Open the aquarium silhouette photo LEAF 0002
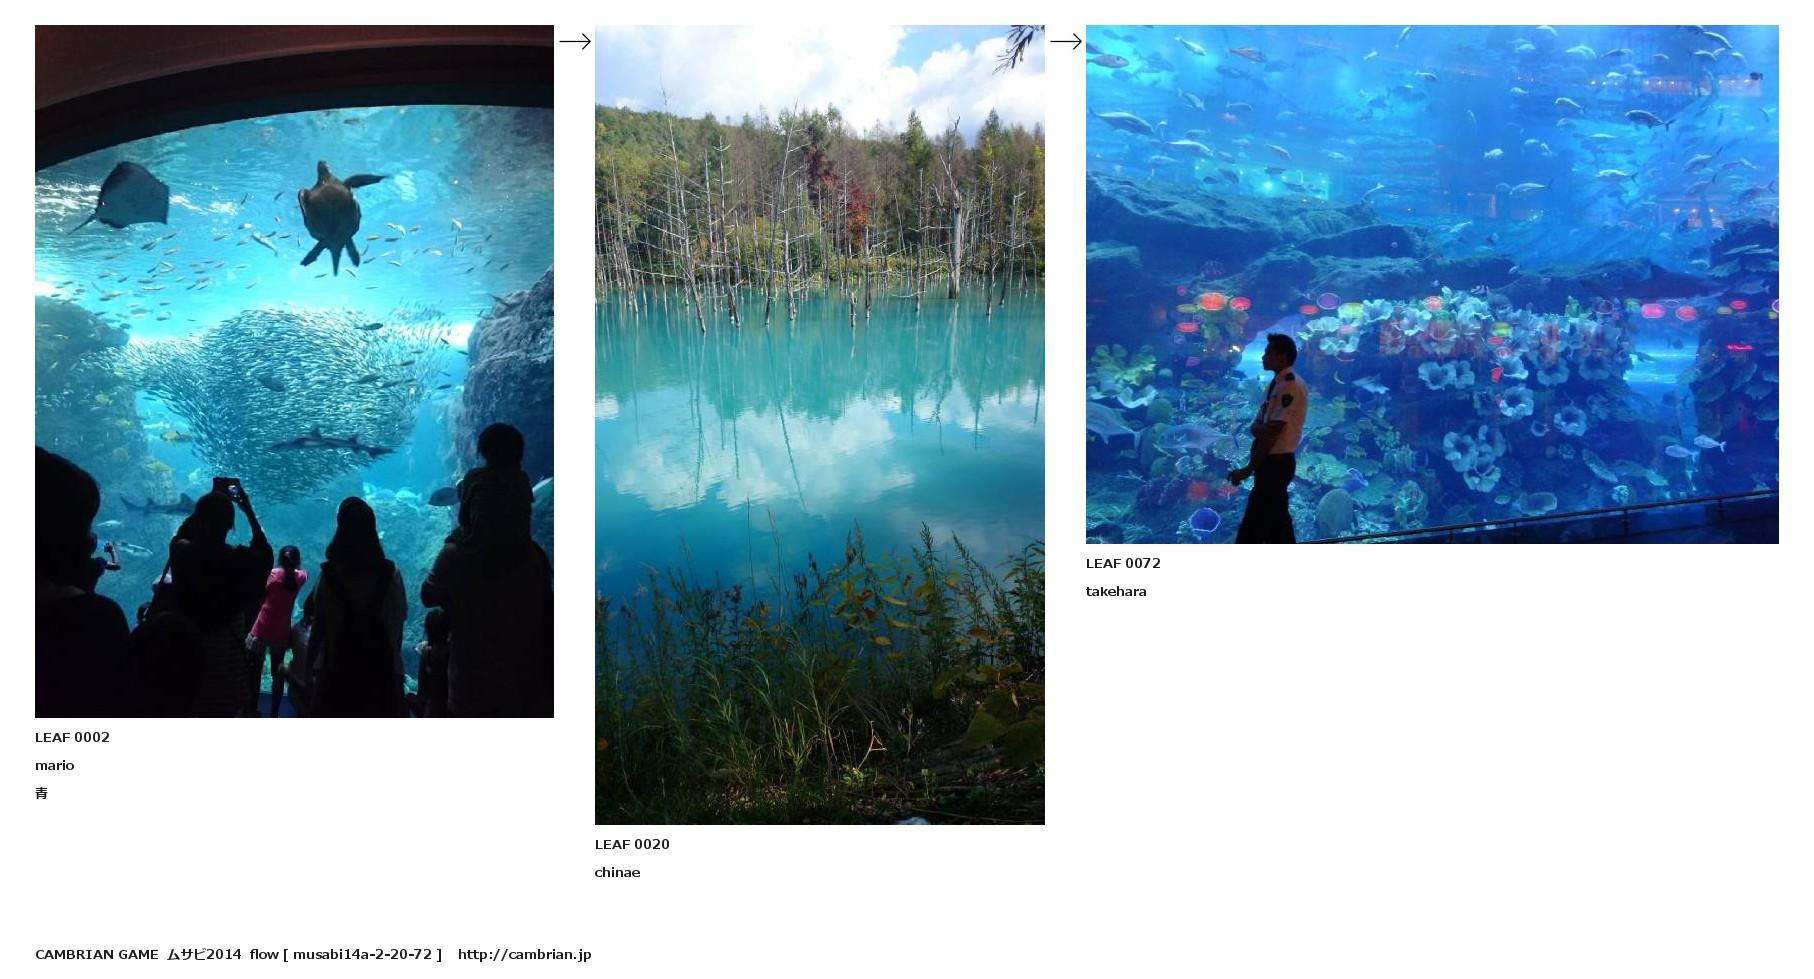The height and width of the screenshot is (979, 1814). (x=294, y=371)
